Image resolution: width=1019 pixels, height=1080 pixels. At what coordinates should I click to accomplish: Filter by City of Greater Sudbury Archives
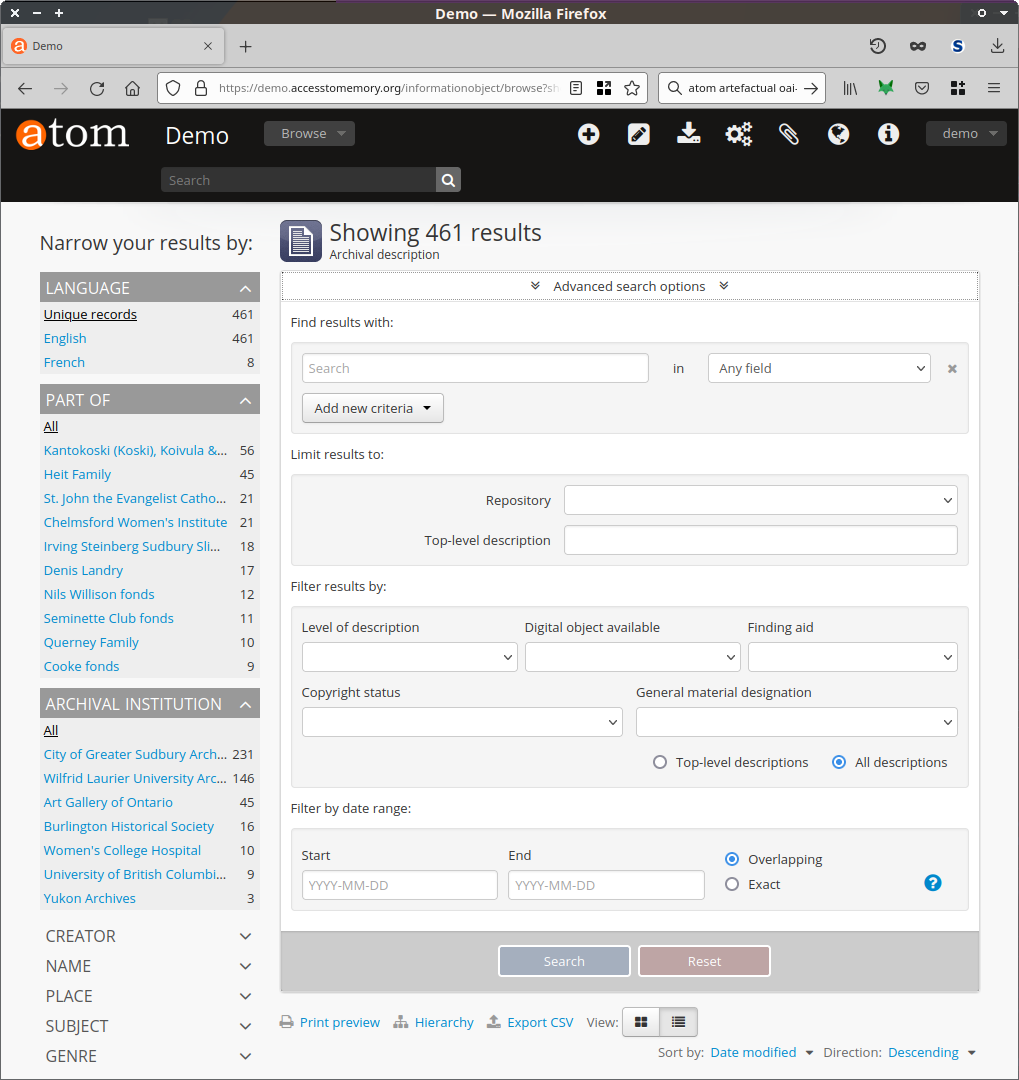coord(135,754)
